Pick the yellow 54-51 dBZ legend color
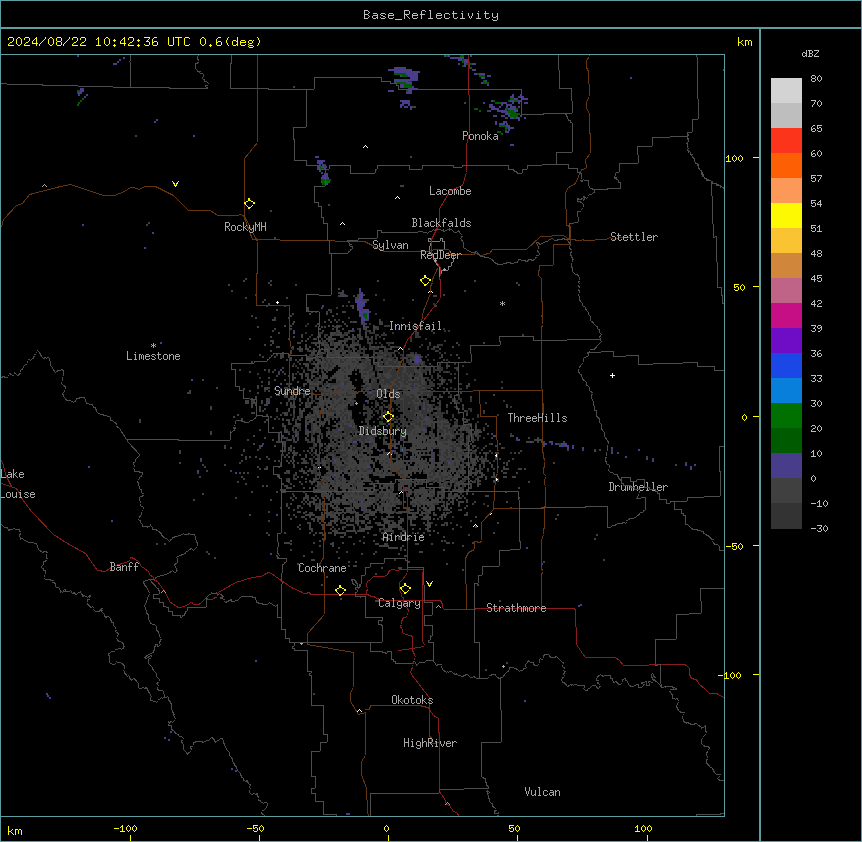Screen dimensions: 862x842 [786, 215]
